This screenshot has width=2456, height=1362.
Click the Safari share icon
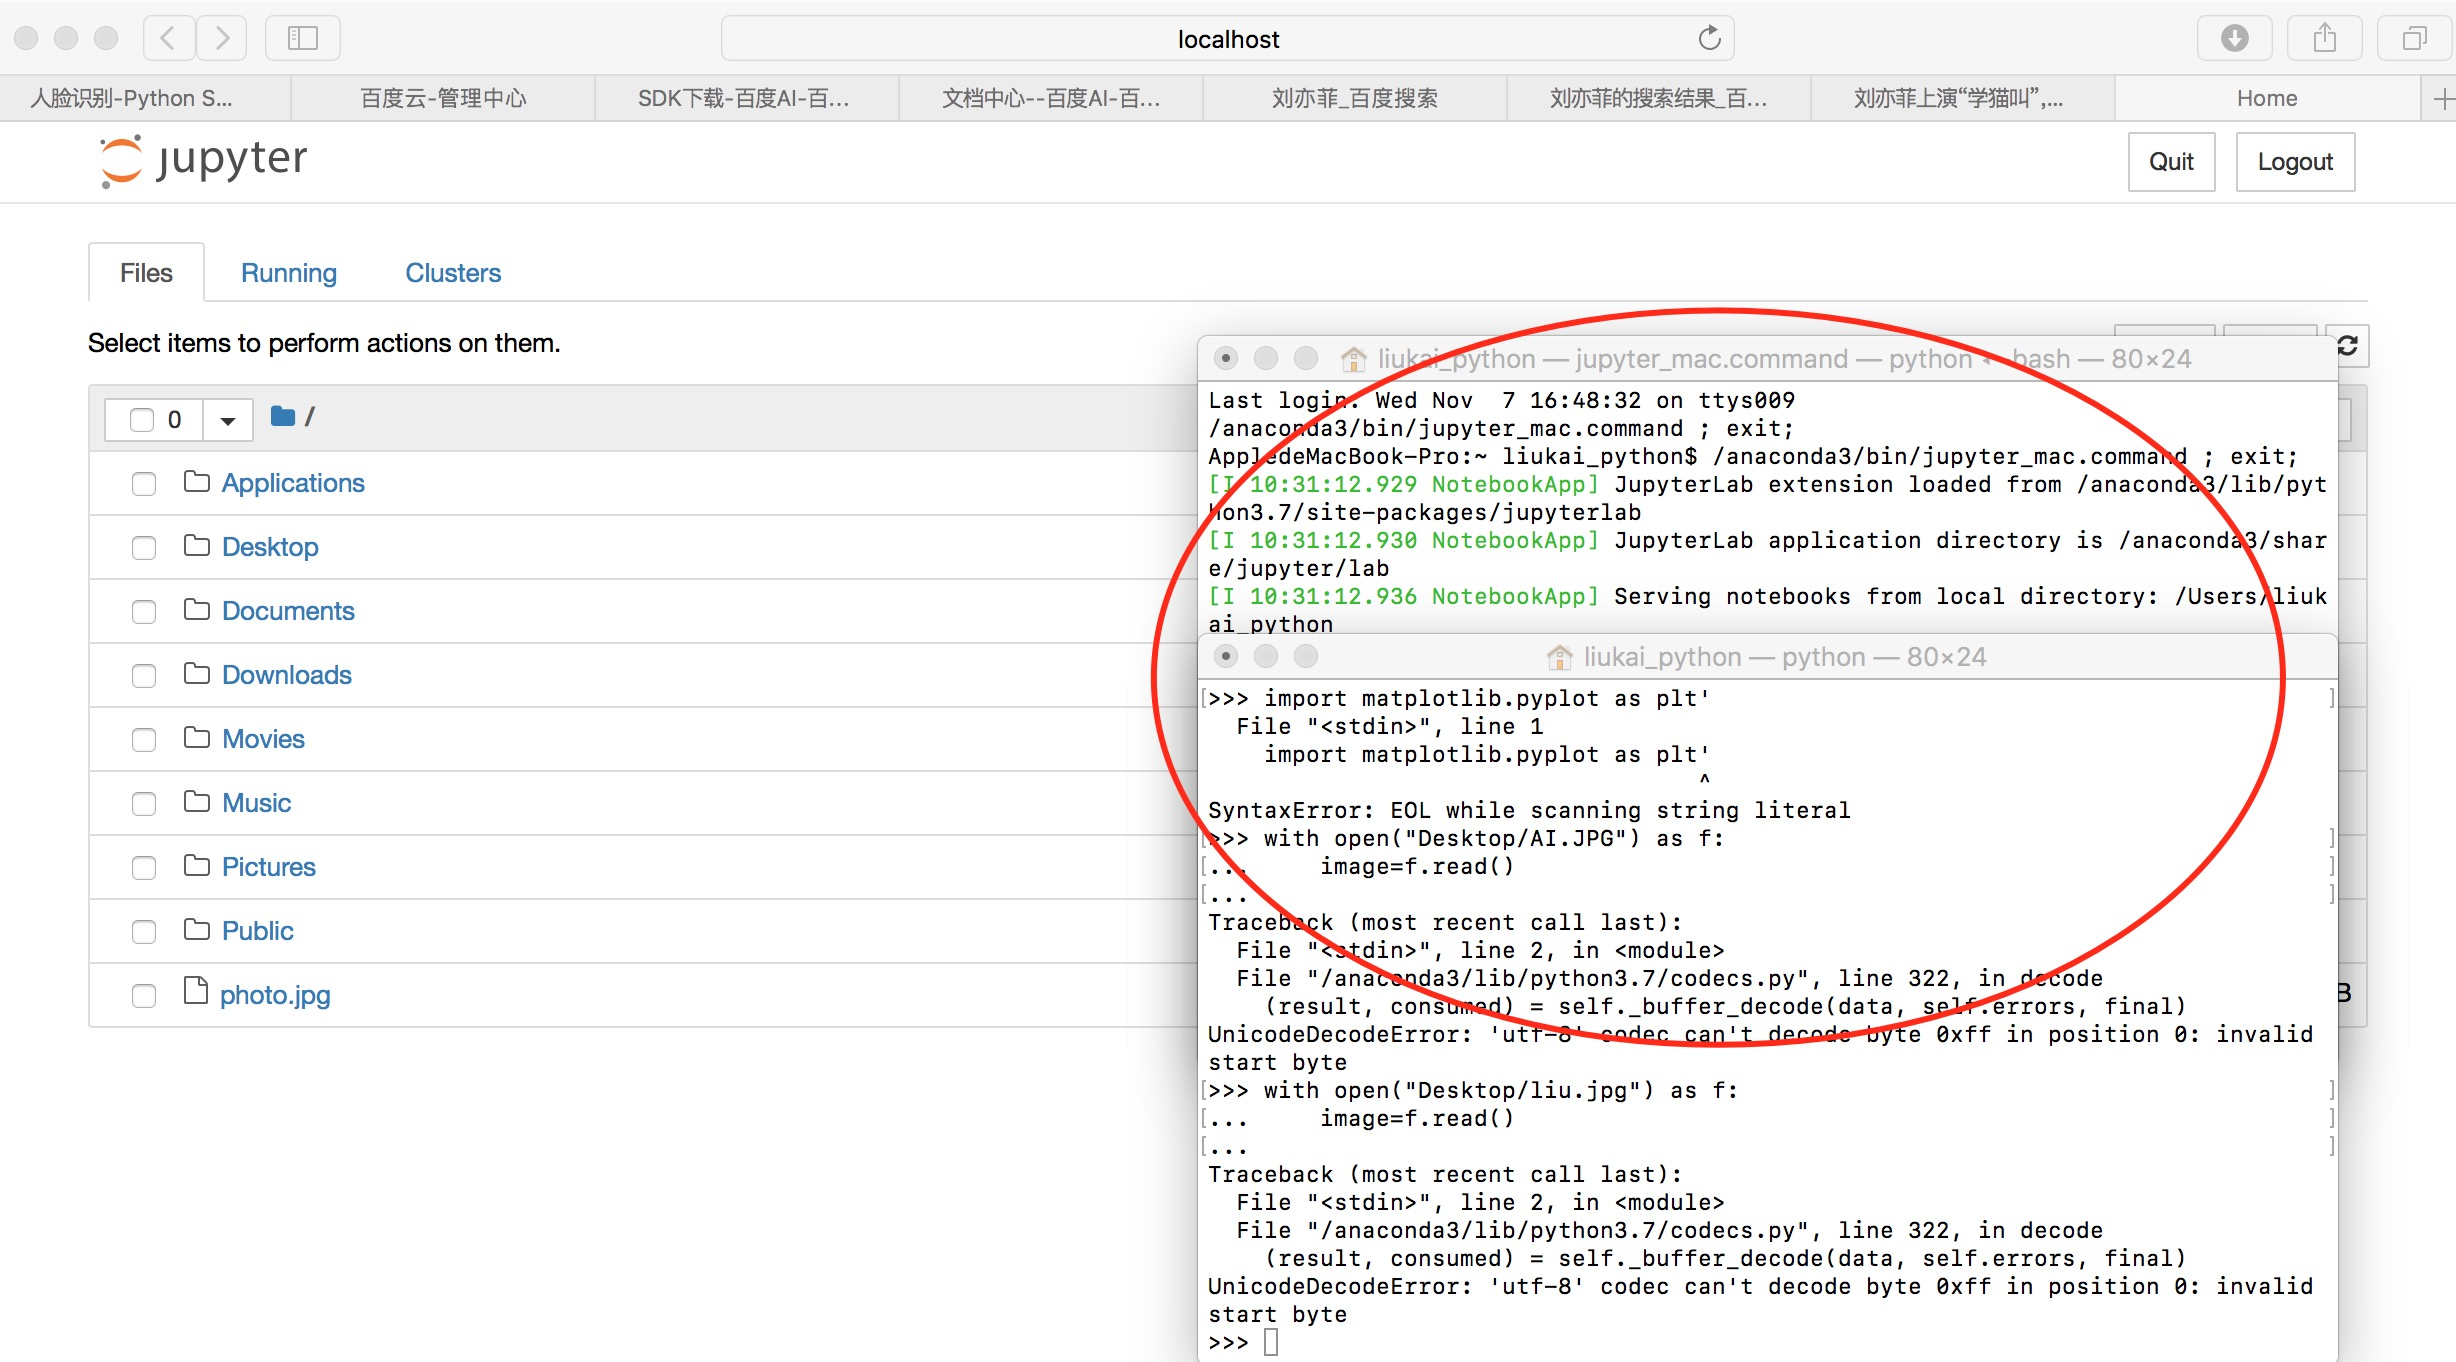pos(2325,38)
